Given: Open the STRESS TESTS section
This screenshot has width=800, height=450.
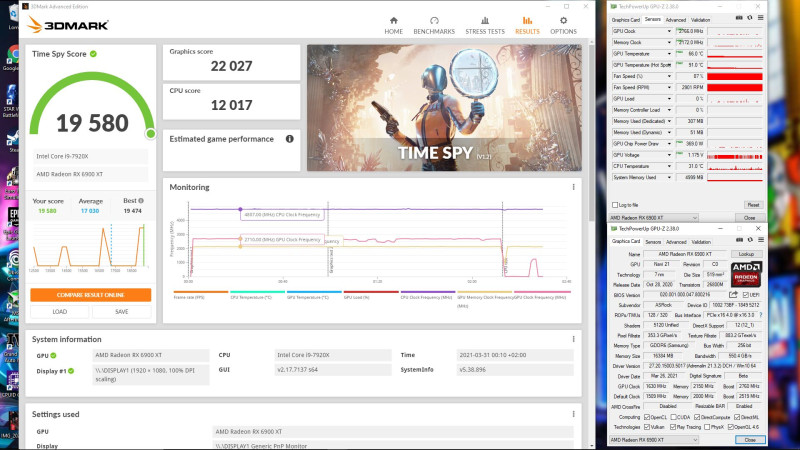Looking at the screenshot, I should 485,26.
